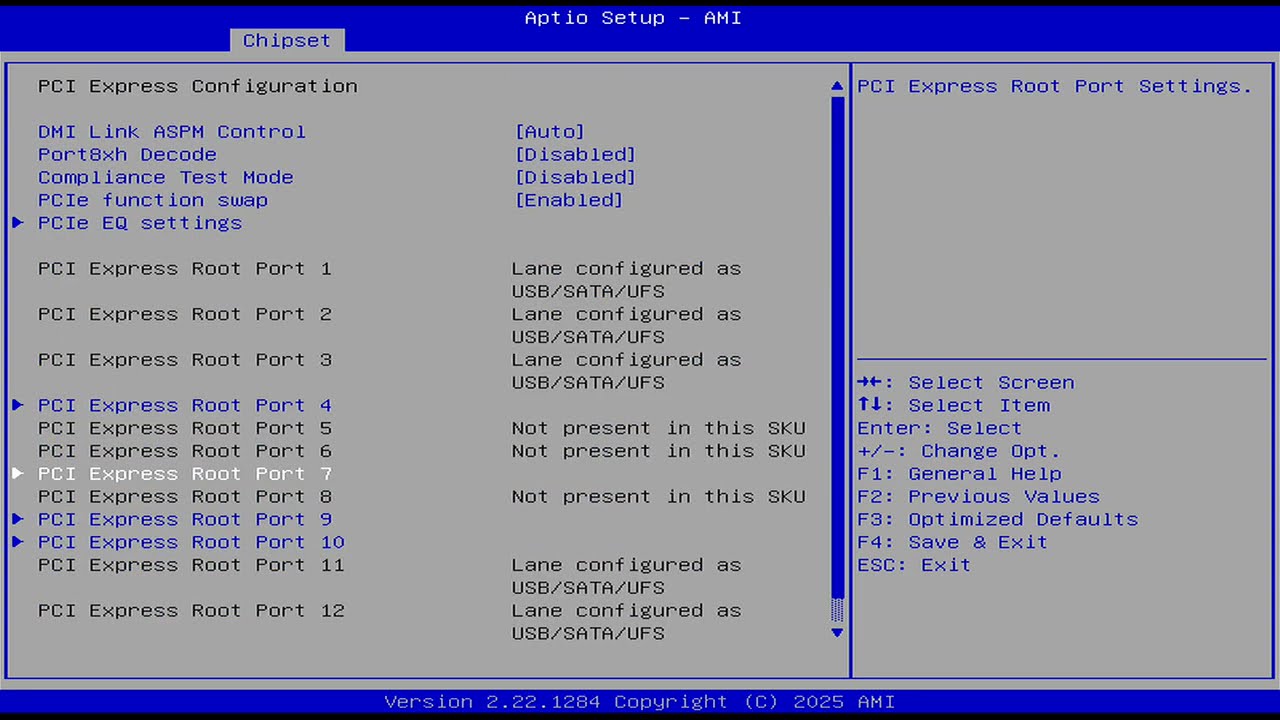This screenshot has width=1280, height=720.
Task: Click scrollbar down arrow
Action: (837, 632)
